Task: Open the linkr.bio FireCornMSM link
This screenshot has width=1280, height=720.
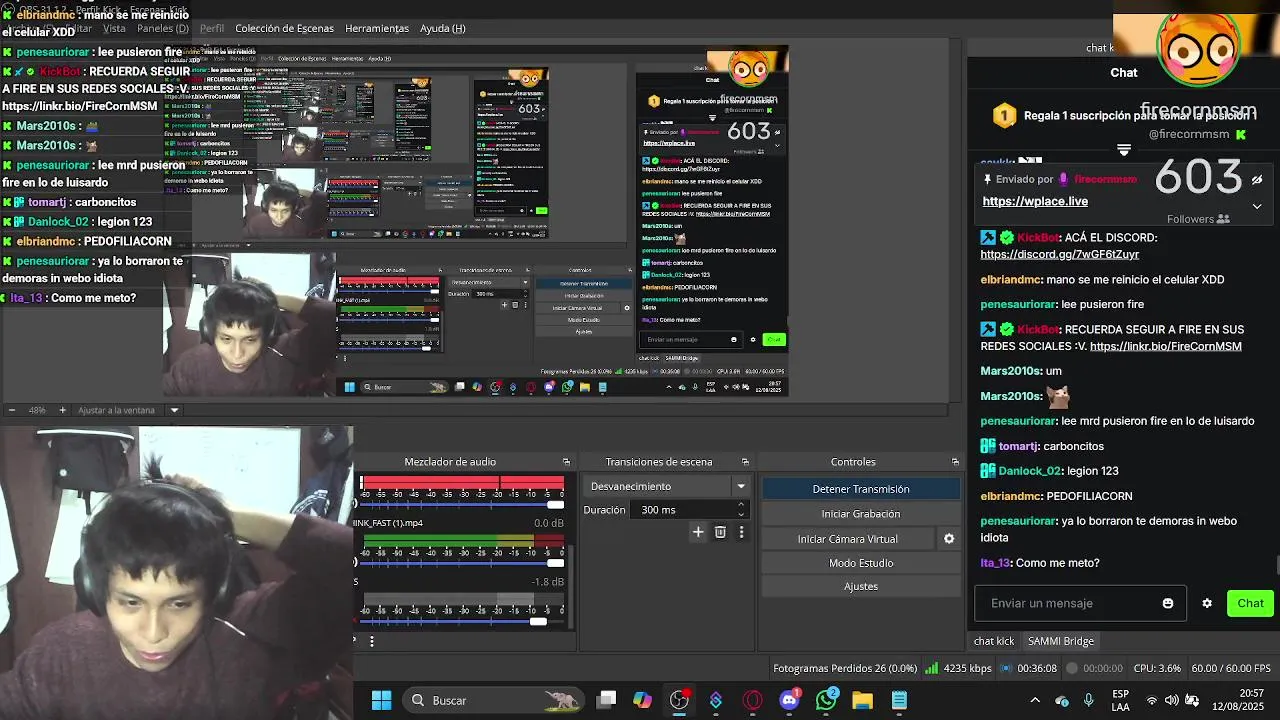Action: coord(1165,346)
